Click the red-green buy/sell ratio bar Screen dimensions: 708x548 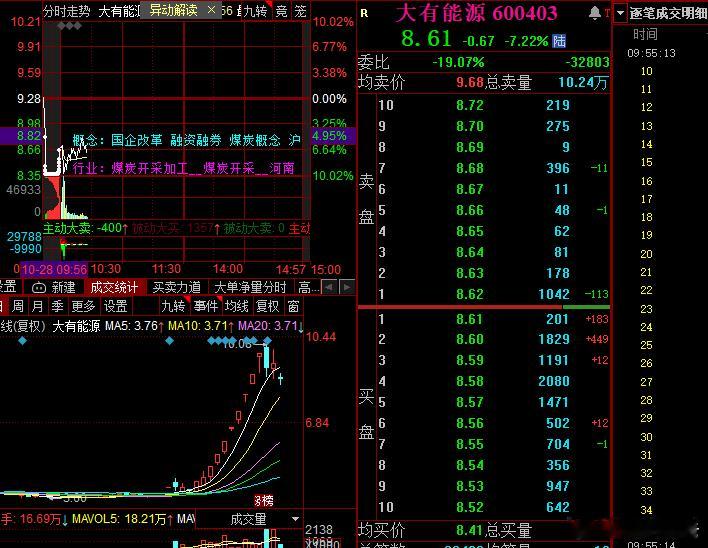pyautogui.click(x=484, y=307)
